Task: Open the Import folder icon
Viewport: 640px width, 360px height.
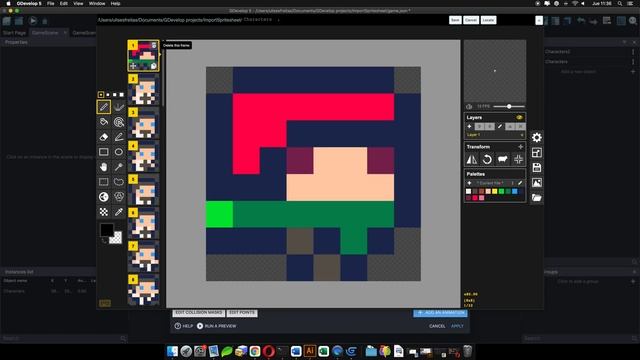Action: click(x=537, y=198)
